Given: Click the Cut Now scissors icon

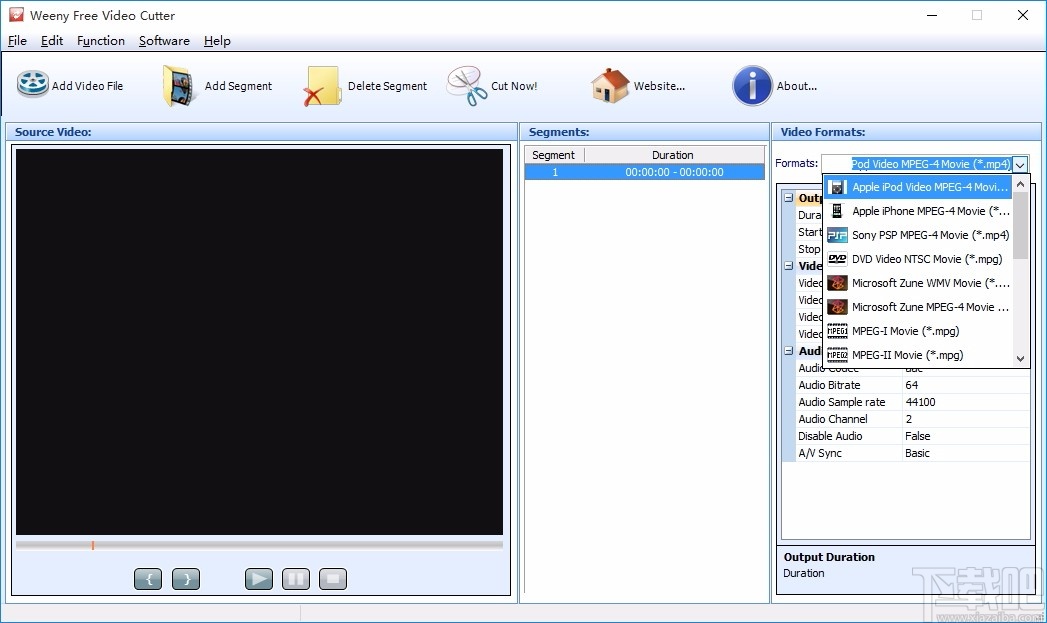Looking at the screenshot, I should pyautogui.click(x=467, y=85).
